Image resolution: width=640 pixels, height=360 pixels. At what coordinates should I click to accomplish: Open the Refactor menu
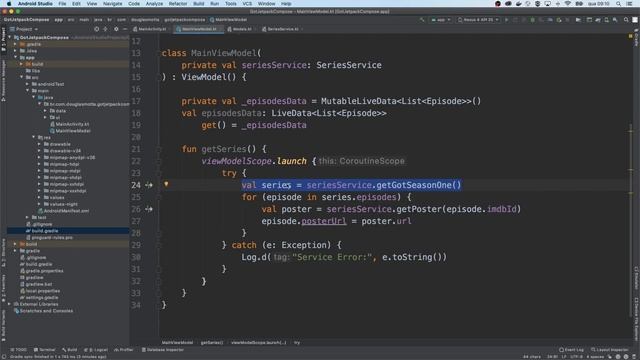tap(178, 4)
